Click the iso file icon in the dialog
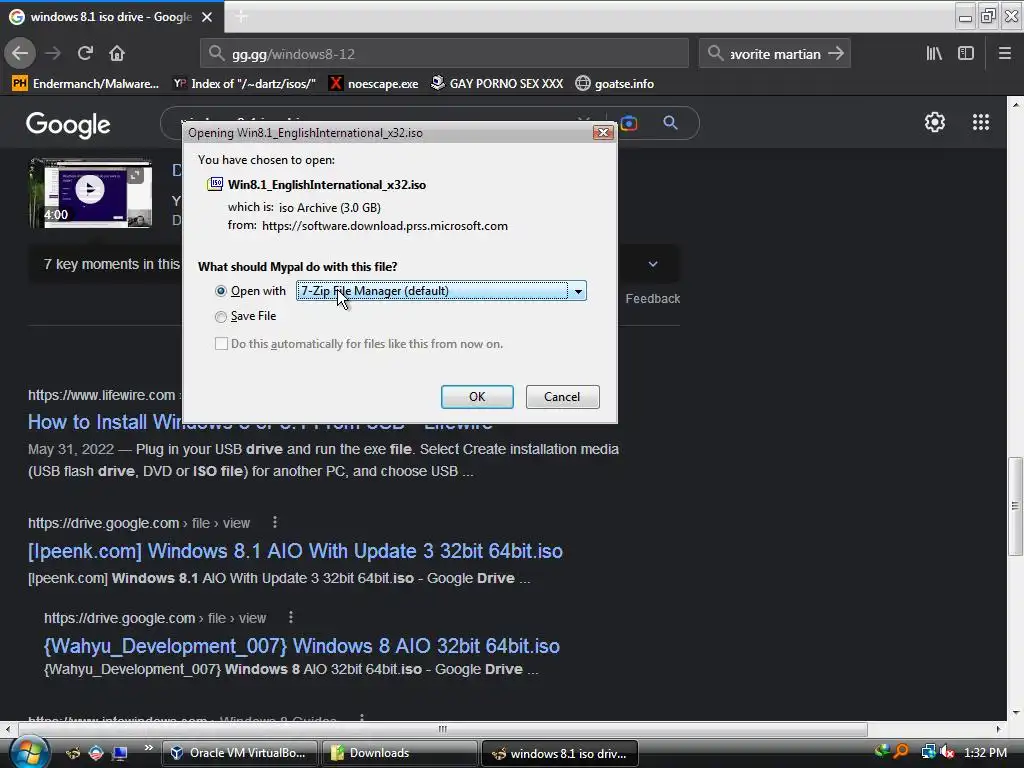This screenshot has width=1024, height=768. [215, 184]
